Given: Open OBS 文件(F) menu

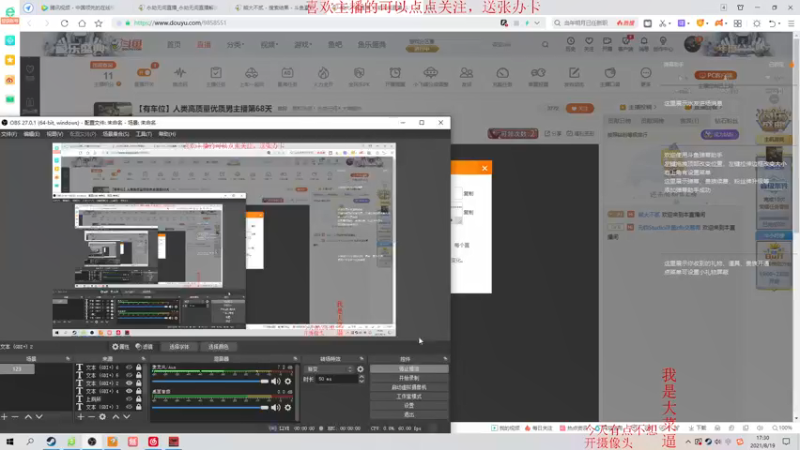Looking at the screenshot, I should (9, 134).
